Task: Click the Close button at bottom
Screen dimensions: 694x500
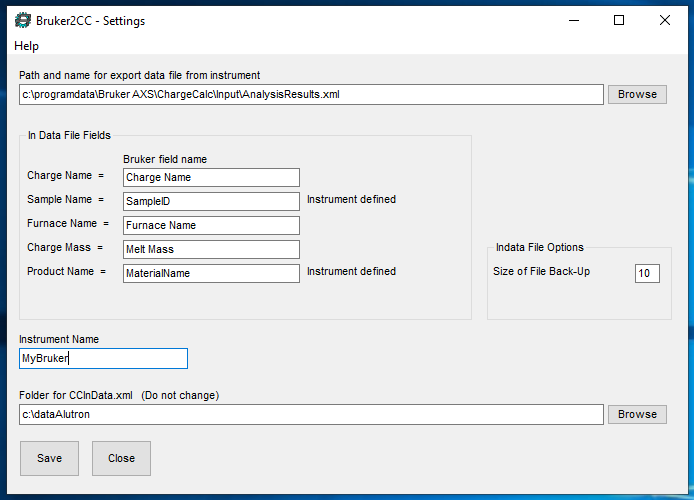Action: 121,458
